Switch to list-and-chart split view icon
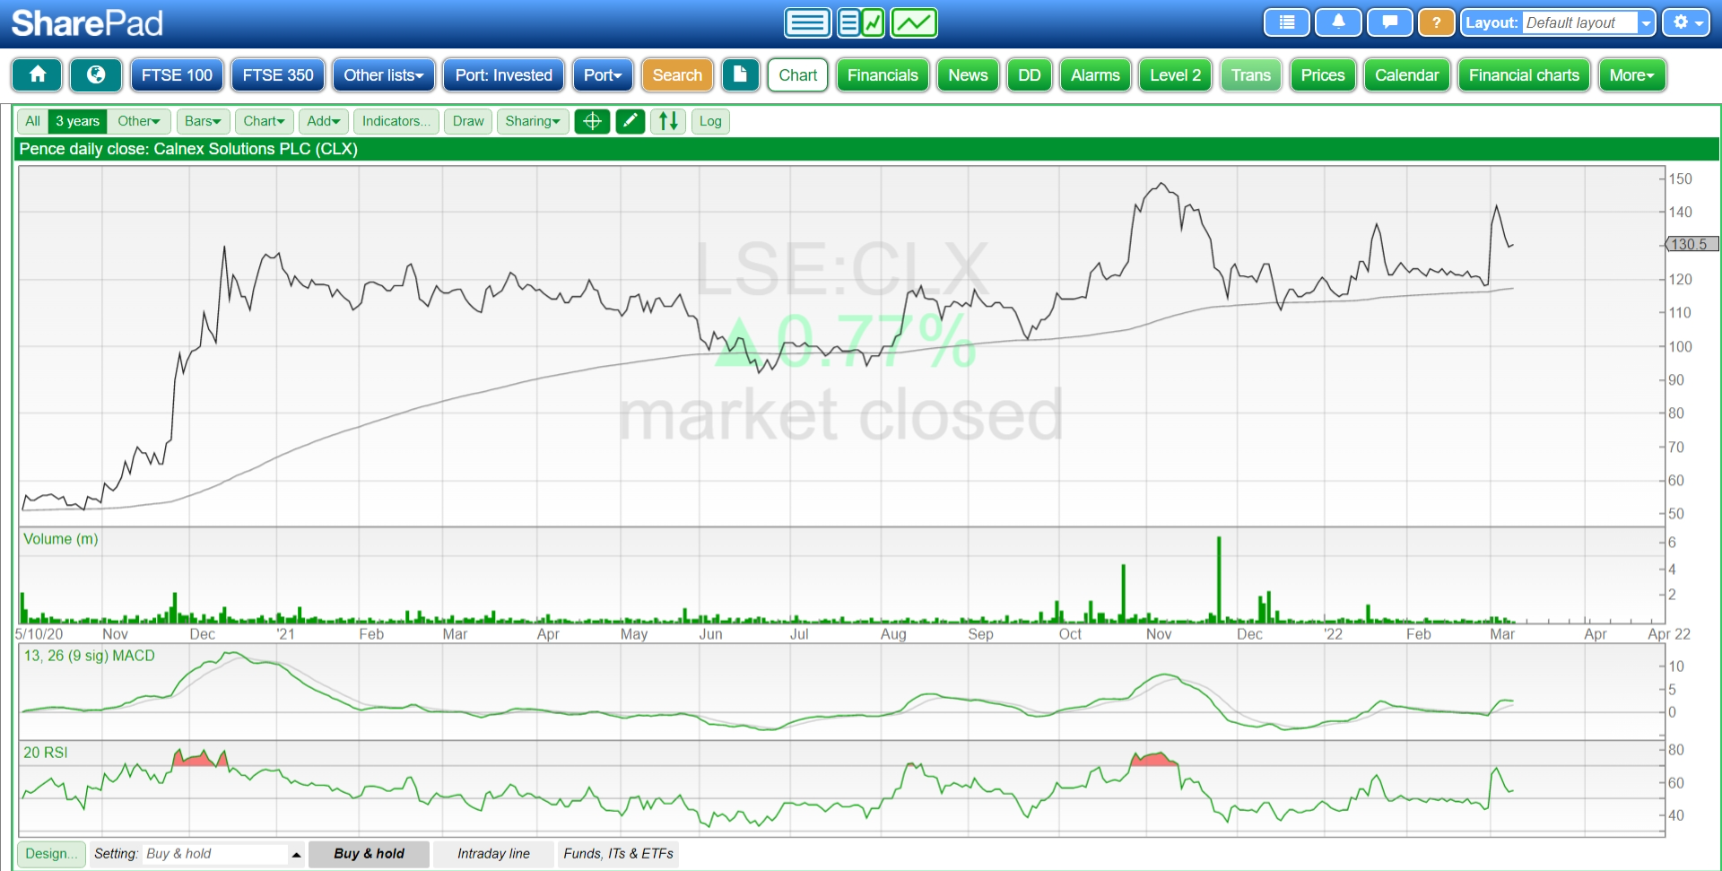This screenshot has width=1722, height=871. coord(860,22)
